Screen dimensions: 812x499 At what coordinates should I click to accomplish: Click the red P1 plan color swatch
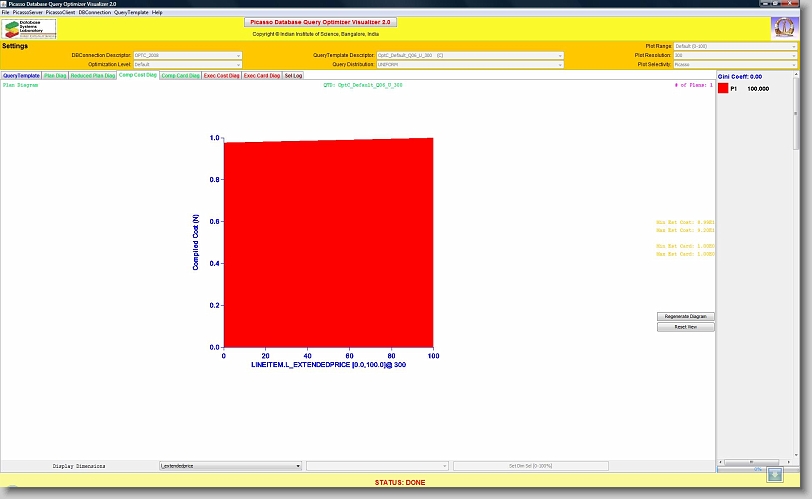click(723, 89)
